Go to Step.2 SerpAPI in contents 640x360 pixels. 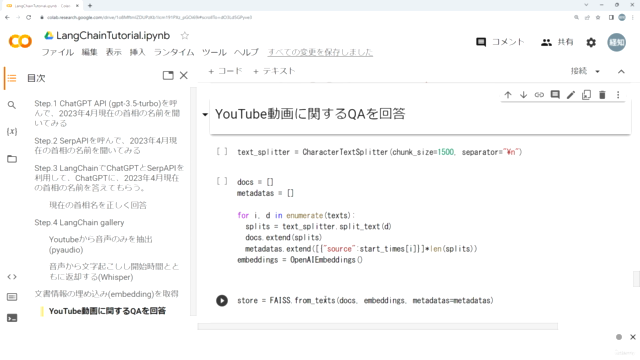pyautogui.click(x=106, y=145)
